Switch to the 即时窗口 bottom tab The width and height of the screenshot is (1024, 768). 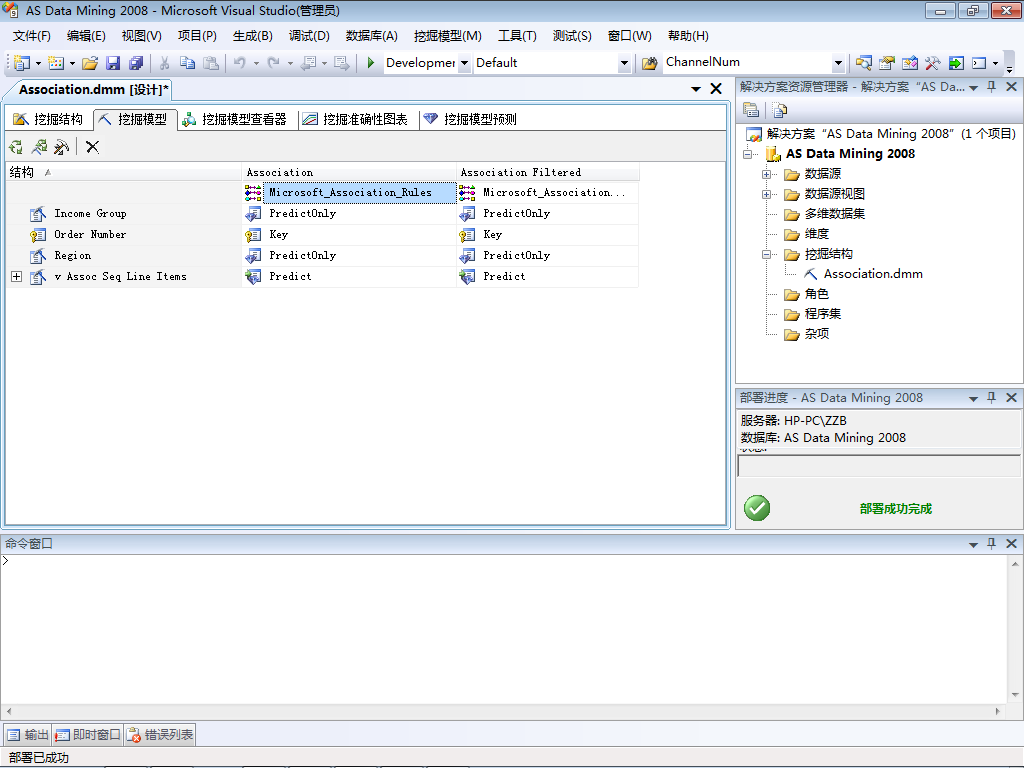[x=88, y=735]
